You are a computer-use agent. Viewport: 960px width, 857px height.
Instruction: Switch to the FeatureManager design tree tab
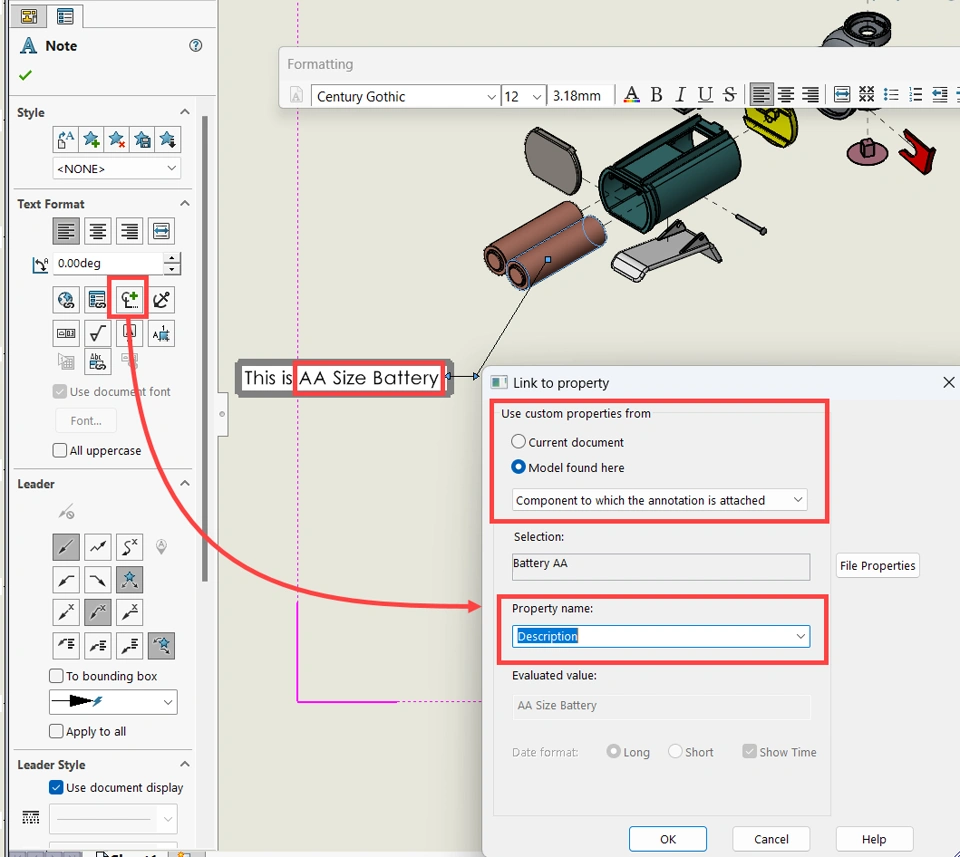coord(29,16)
